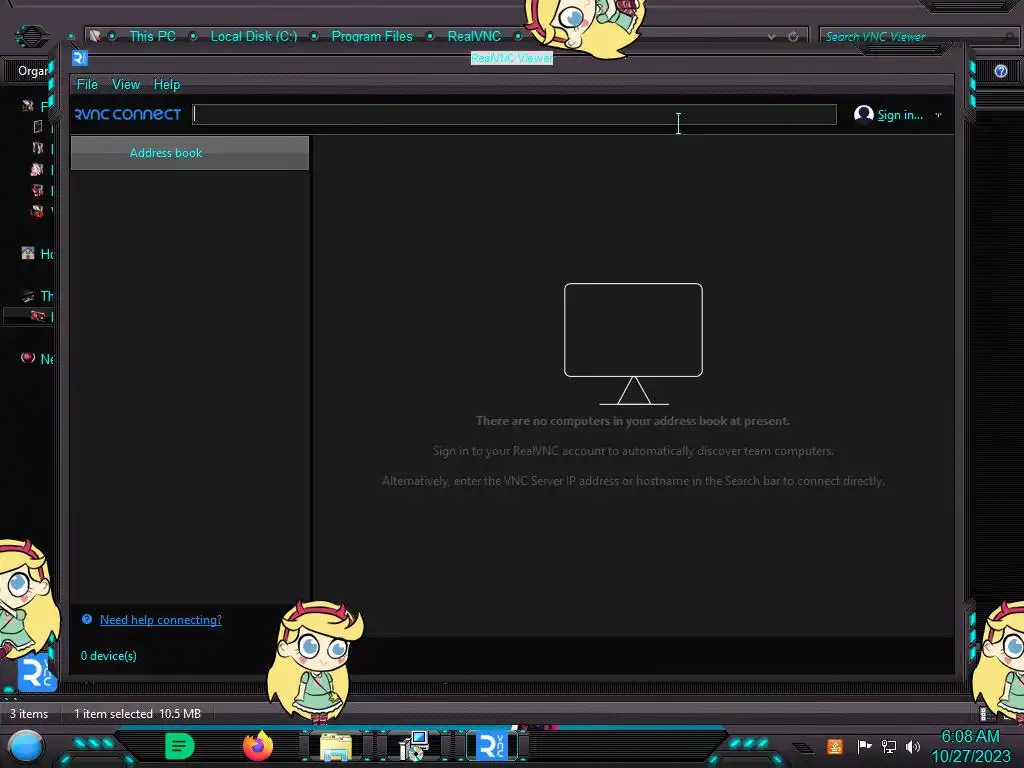The height and width of the screenshot is (768, 1024).
Task: Go to This PC in Explorer breadcrumb
Action: (x=152, y=37)
